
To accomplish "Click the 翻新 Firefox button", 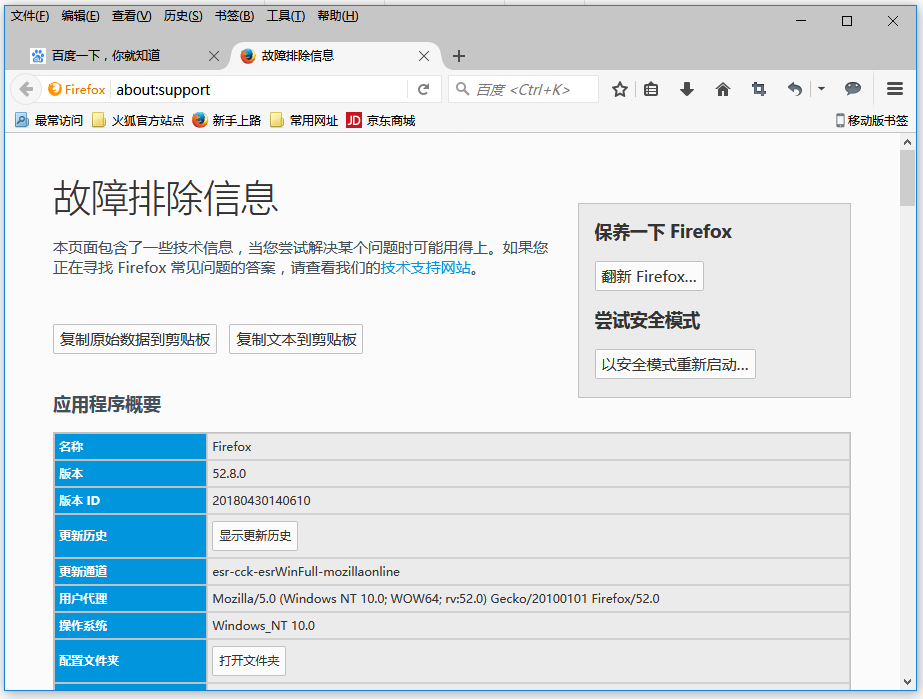I will click(x=649, y=276).
